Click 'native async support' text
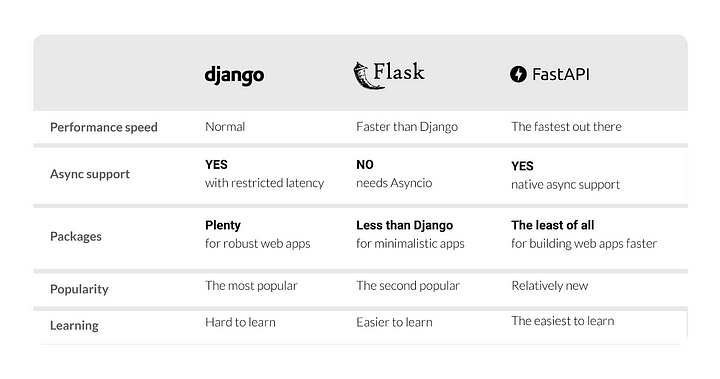720x379 pixels. (x=566, y=185)
